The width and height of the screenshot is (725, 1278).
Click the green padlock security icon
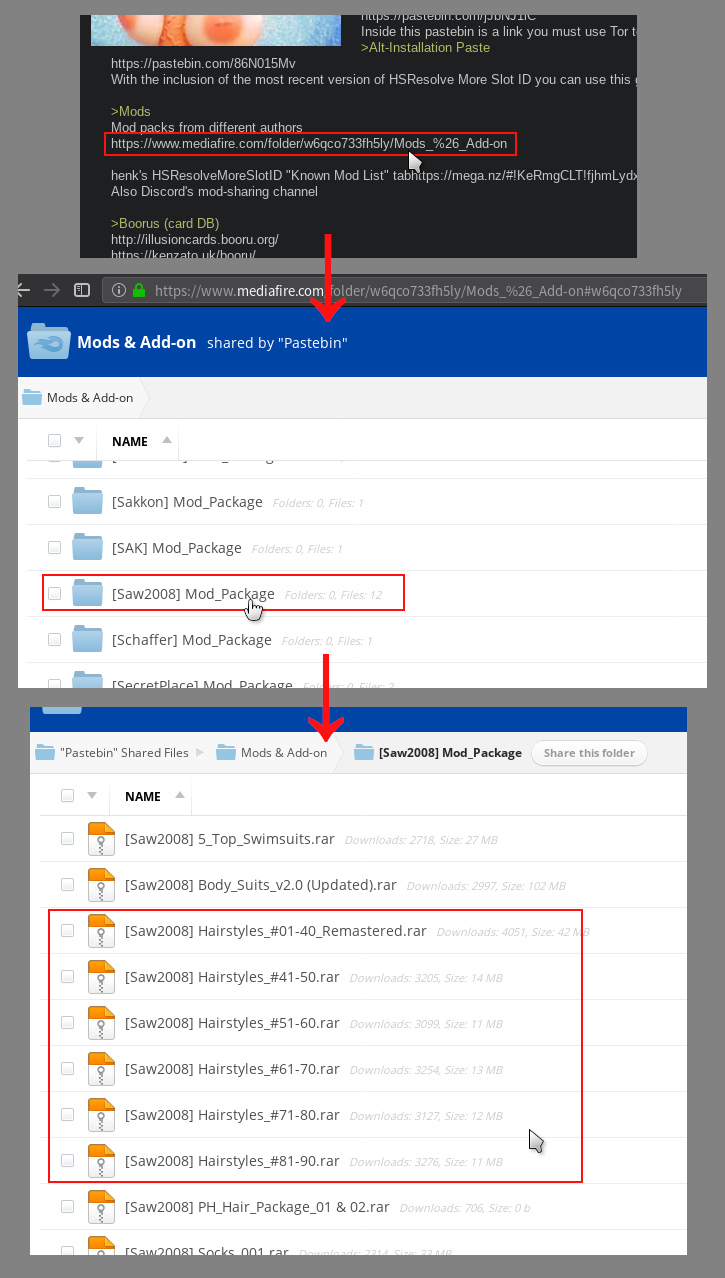click(139, 290)
